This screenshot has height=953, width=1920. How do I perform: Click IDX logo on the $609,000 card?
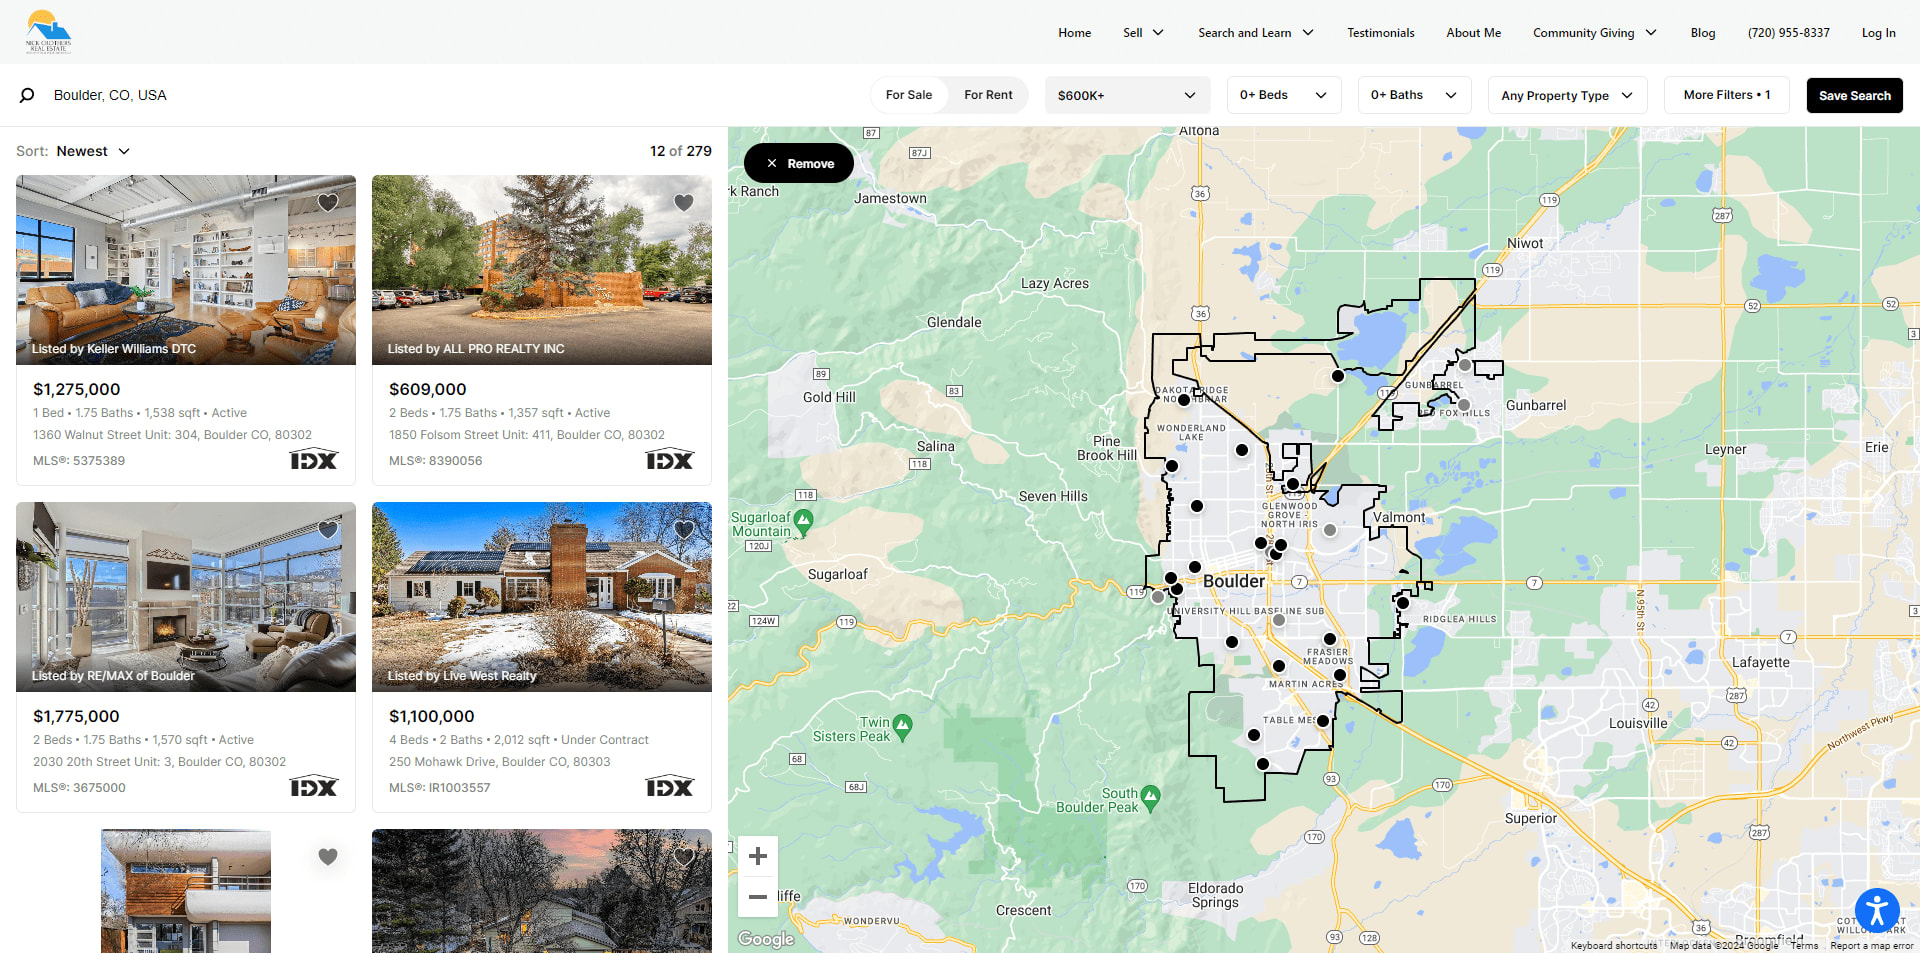coord(670,460)
